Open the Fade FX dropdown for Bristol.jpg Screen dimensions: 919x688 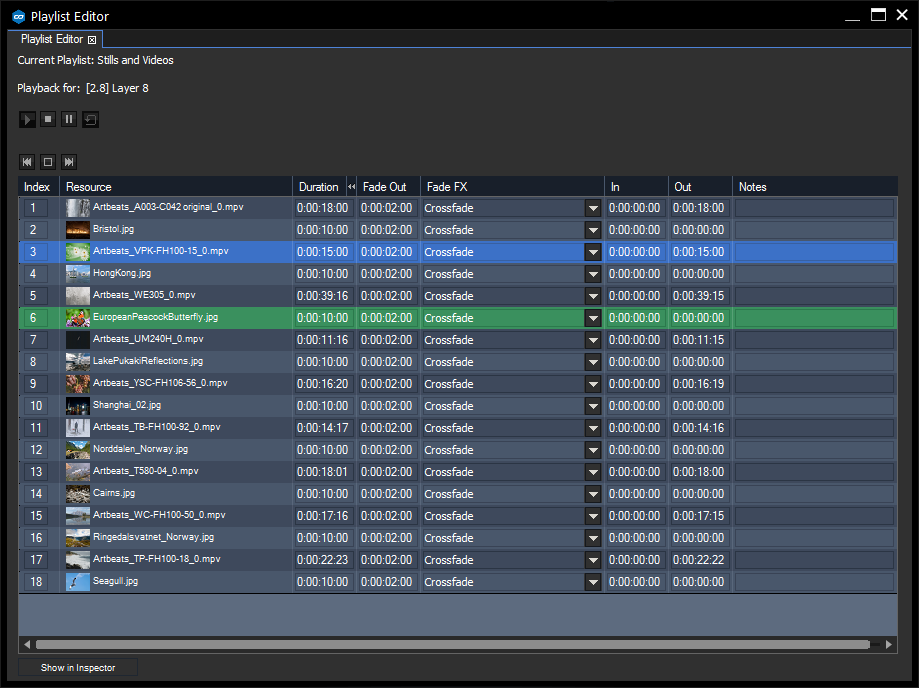point(594,230)
